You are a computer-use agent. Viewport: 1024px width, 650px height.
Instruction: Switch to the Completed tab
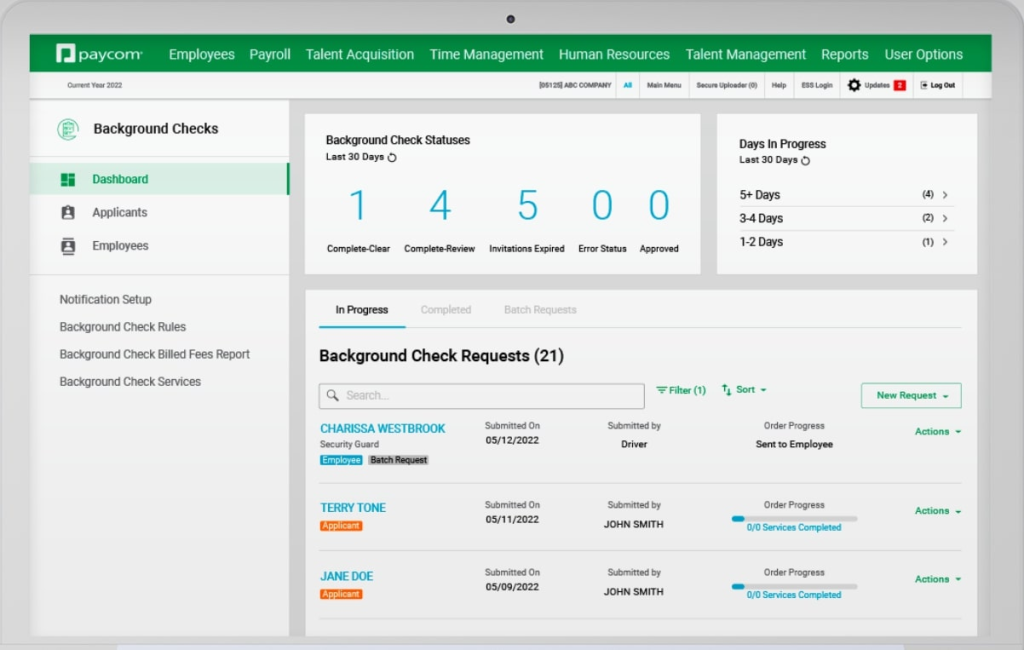point(446,310)
